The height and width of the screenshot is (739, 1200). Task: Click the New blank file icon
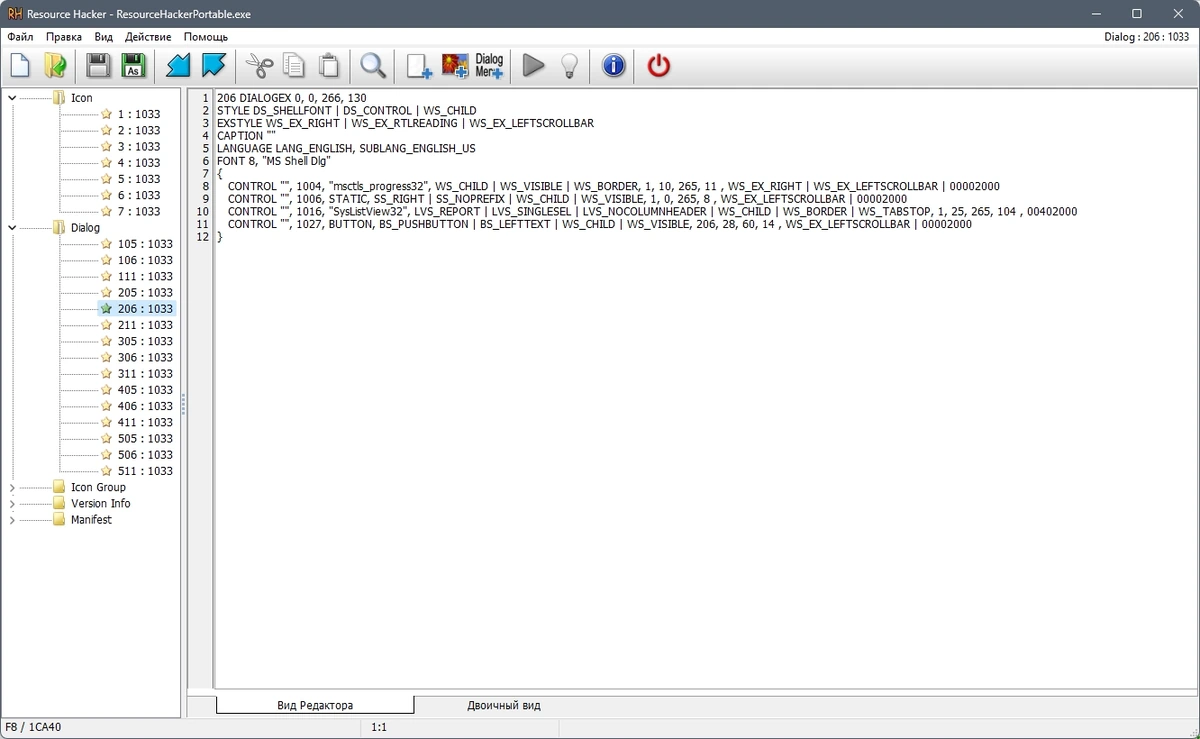(20, 66)
